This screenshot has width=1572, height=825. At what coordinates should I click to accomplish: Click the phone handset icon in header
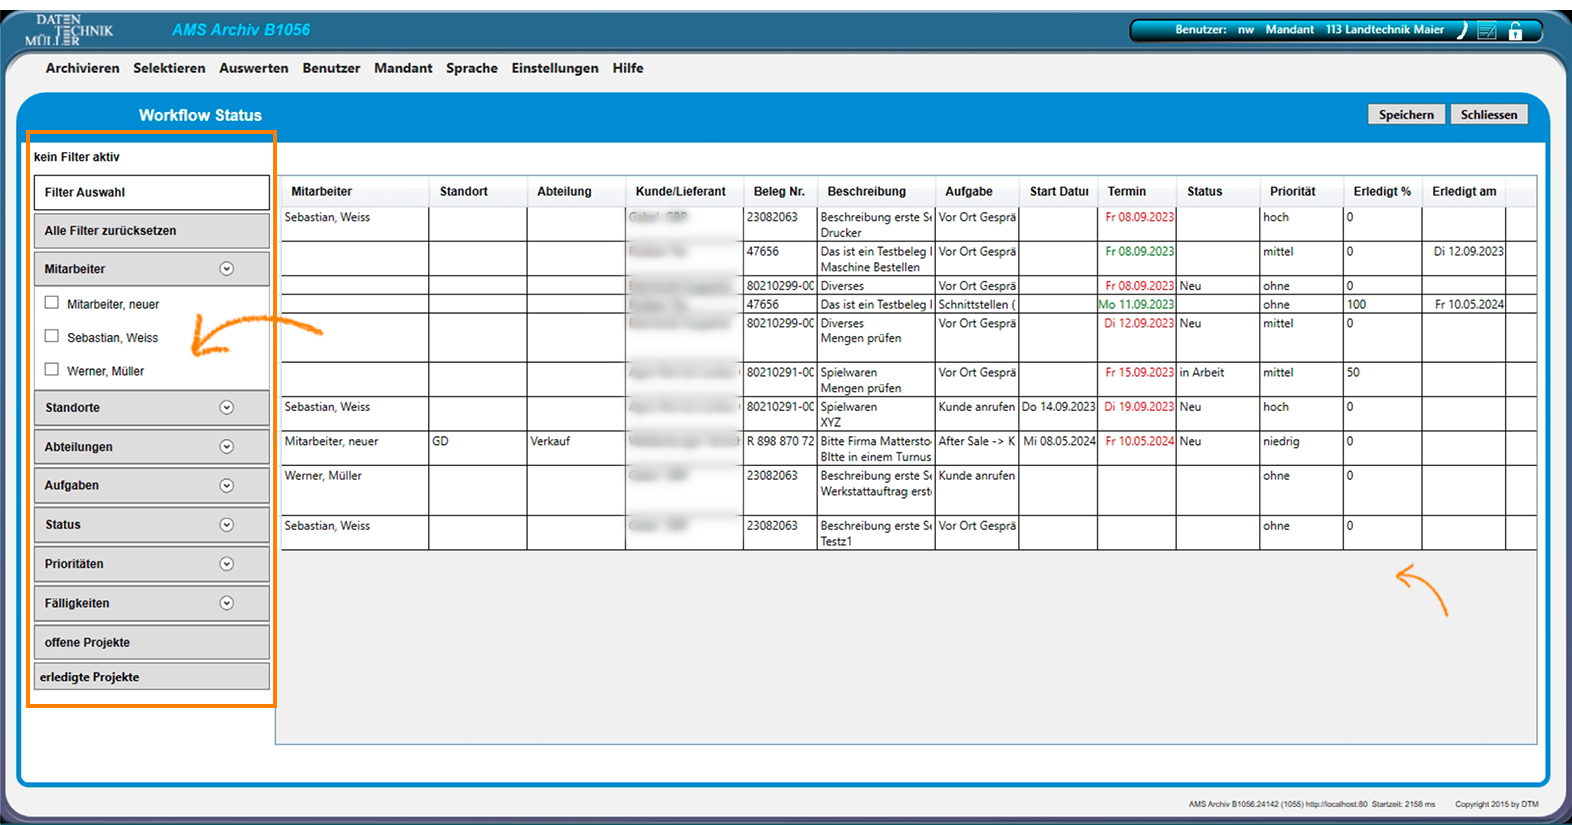pos(1461,30)
